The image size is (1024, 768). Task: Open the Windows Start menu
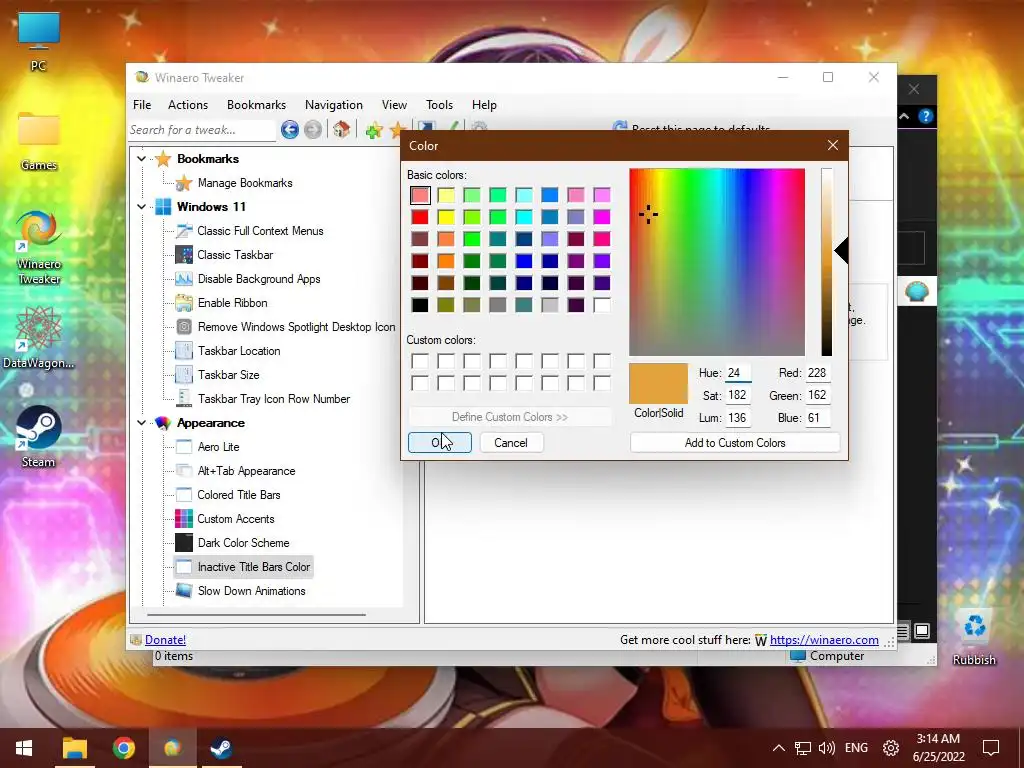click(x=24, y=748)
